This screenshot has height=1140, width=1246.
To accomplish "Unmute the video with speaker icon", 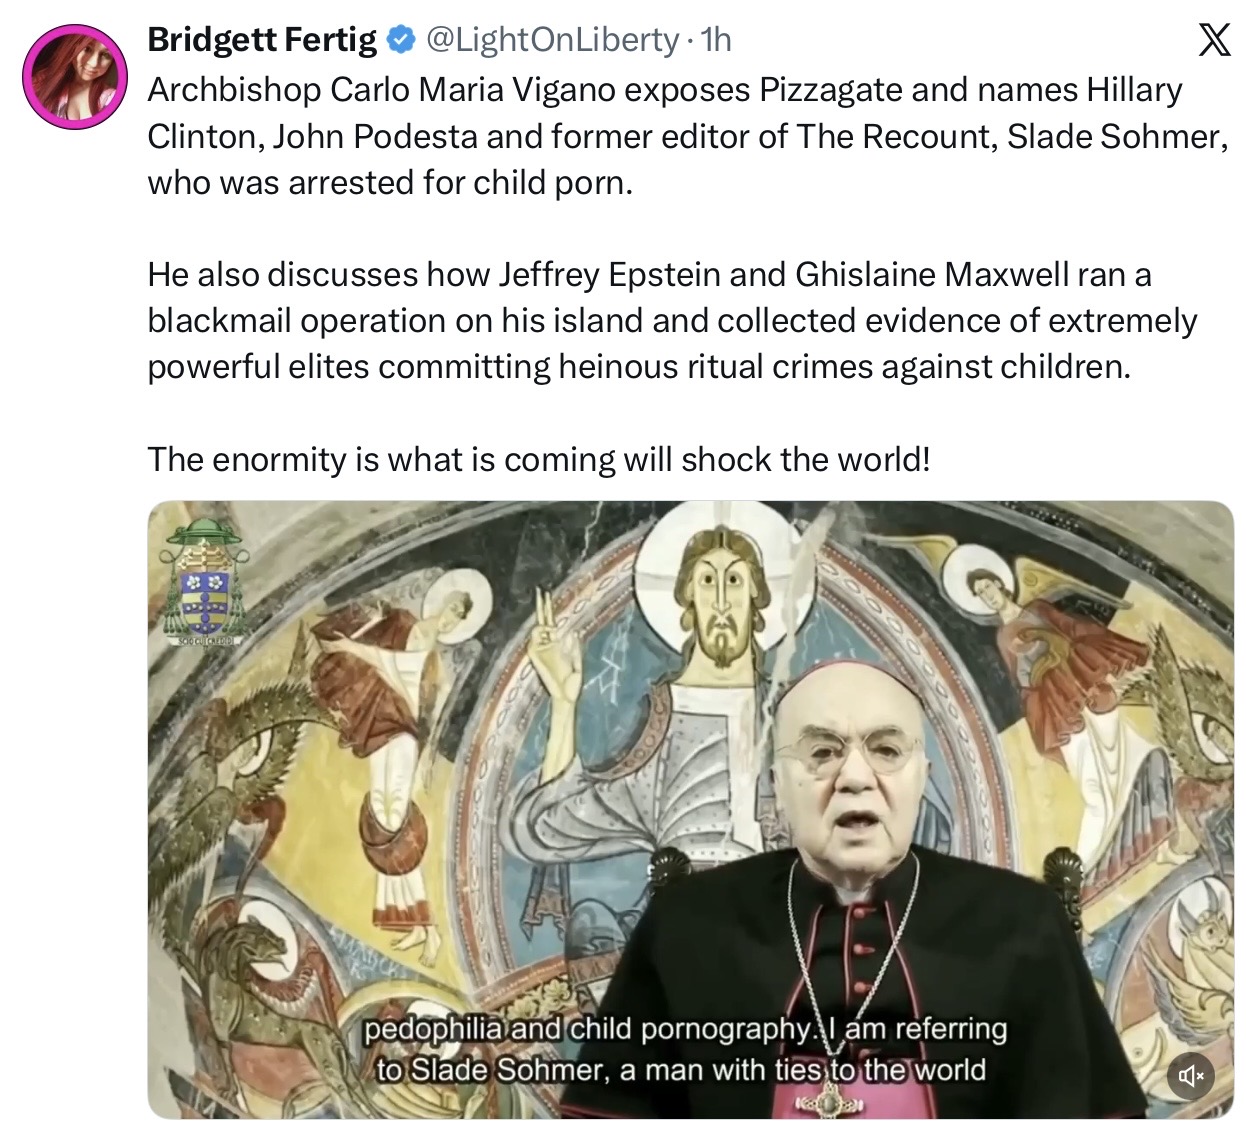I will point(1191,1076).
